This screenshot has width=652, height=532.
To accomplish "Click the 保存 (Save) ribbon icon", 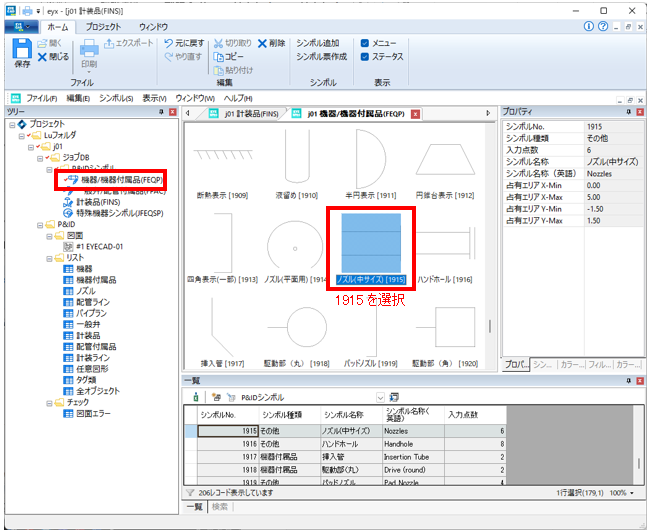I will click(x=22, y=53).
